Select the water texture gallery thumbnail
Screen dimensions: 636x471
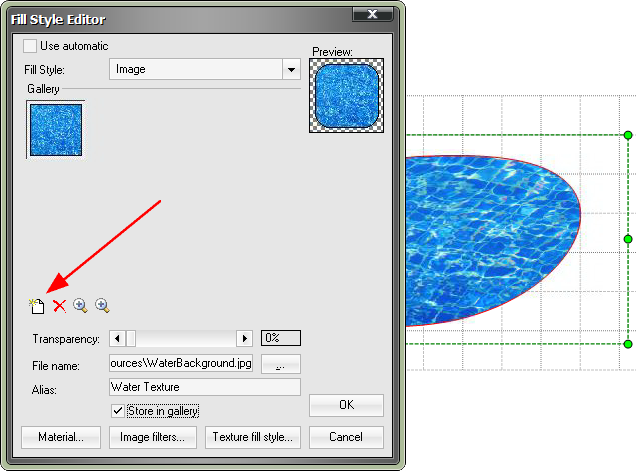click(56, 130)
